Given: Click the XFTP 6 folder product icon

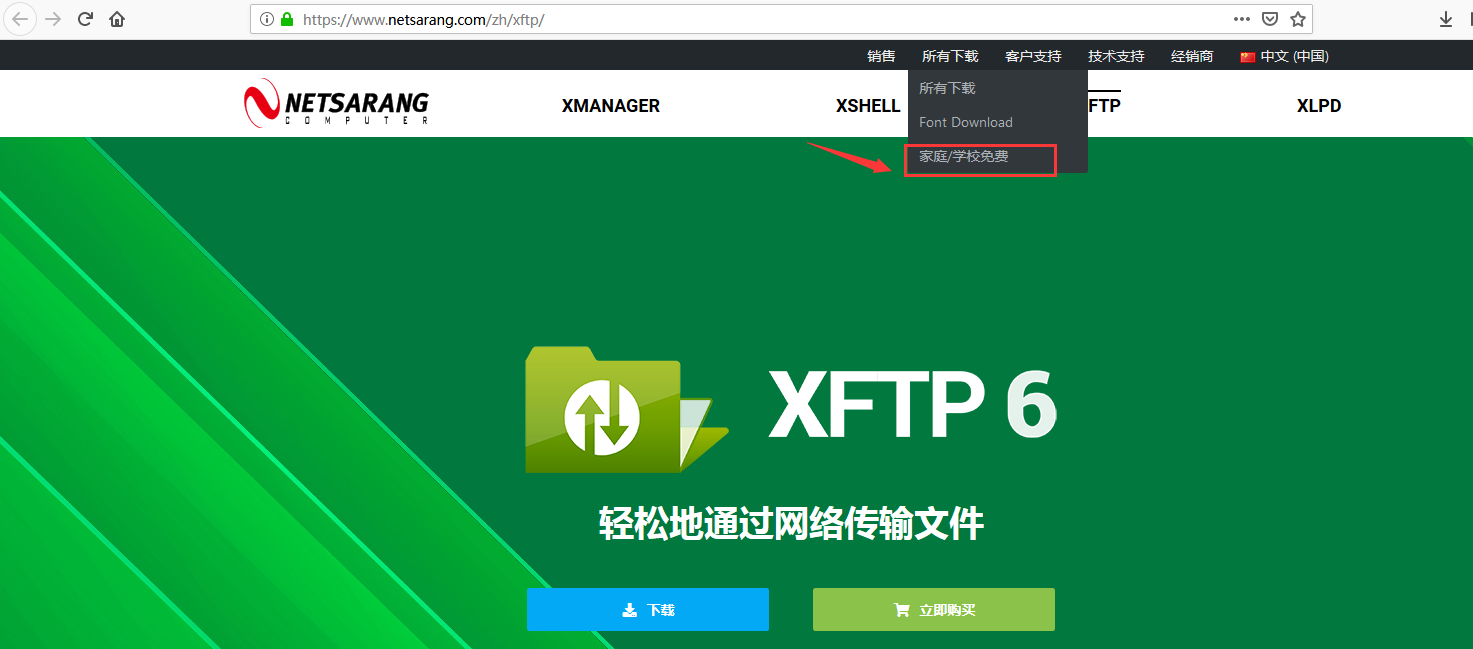Looking at the screenshot, I should (627, 409).
